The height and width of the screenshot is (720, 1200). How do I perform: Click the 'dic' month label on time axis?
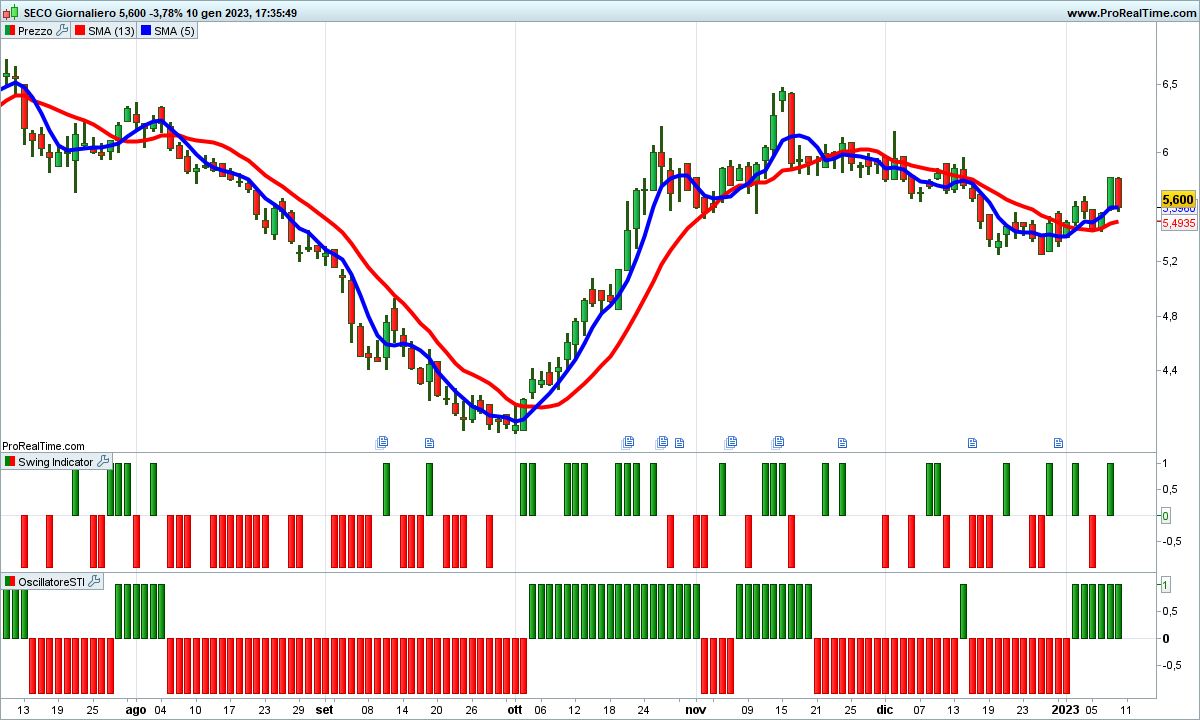click(x=885, y=709)
